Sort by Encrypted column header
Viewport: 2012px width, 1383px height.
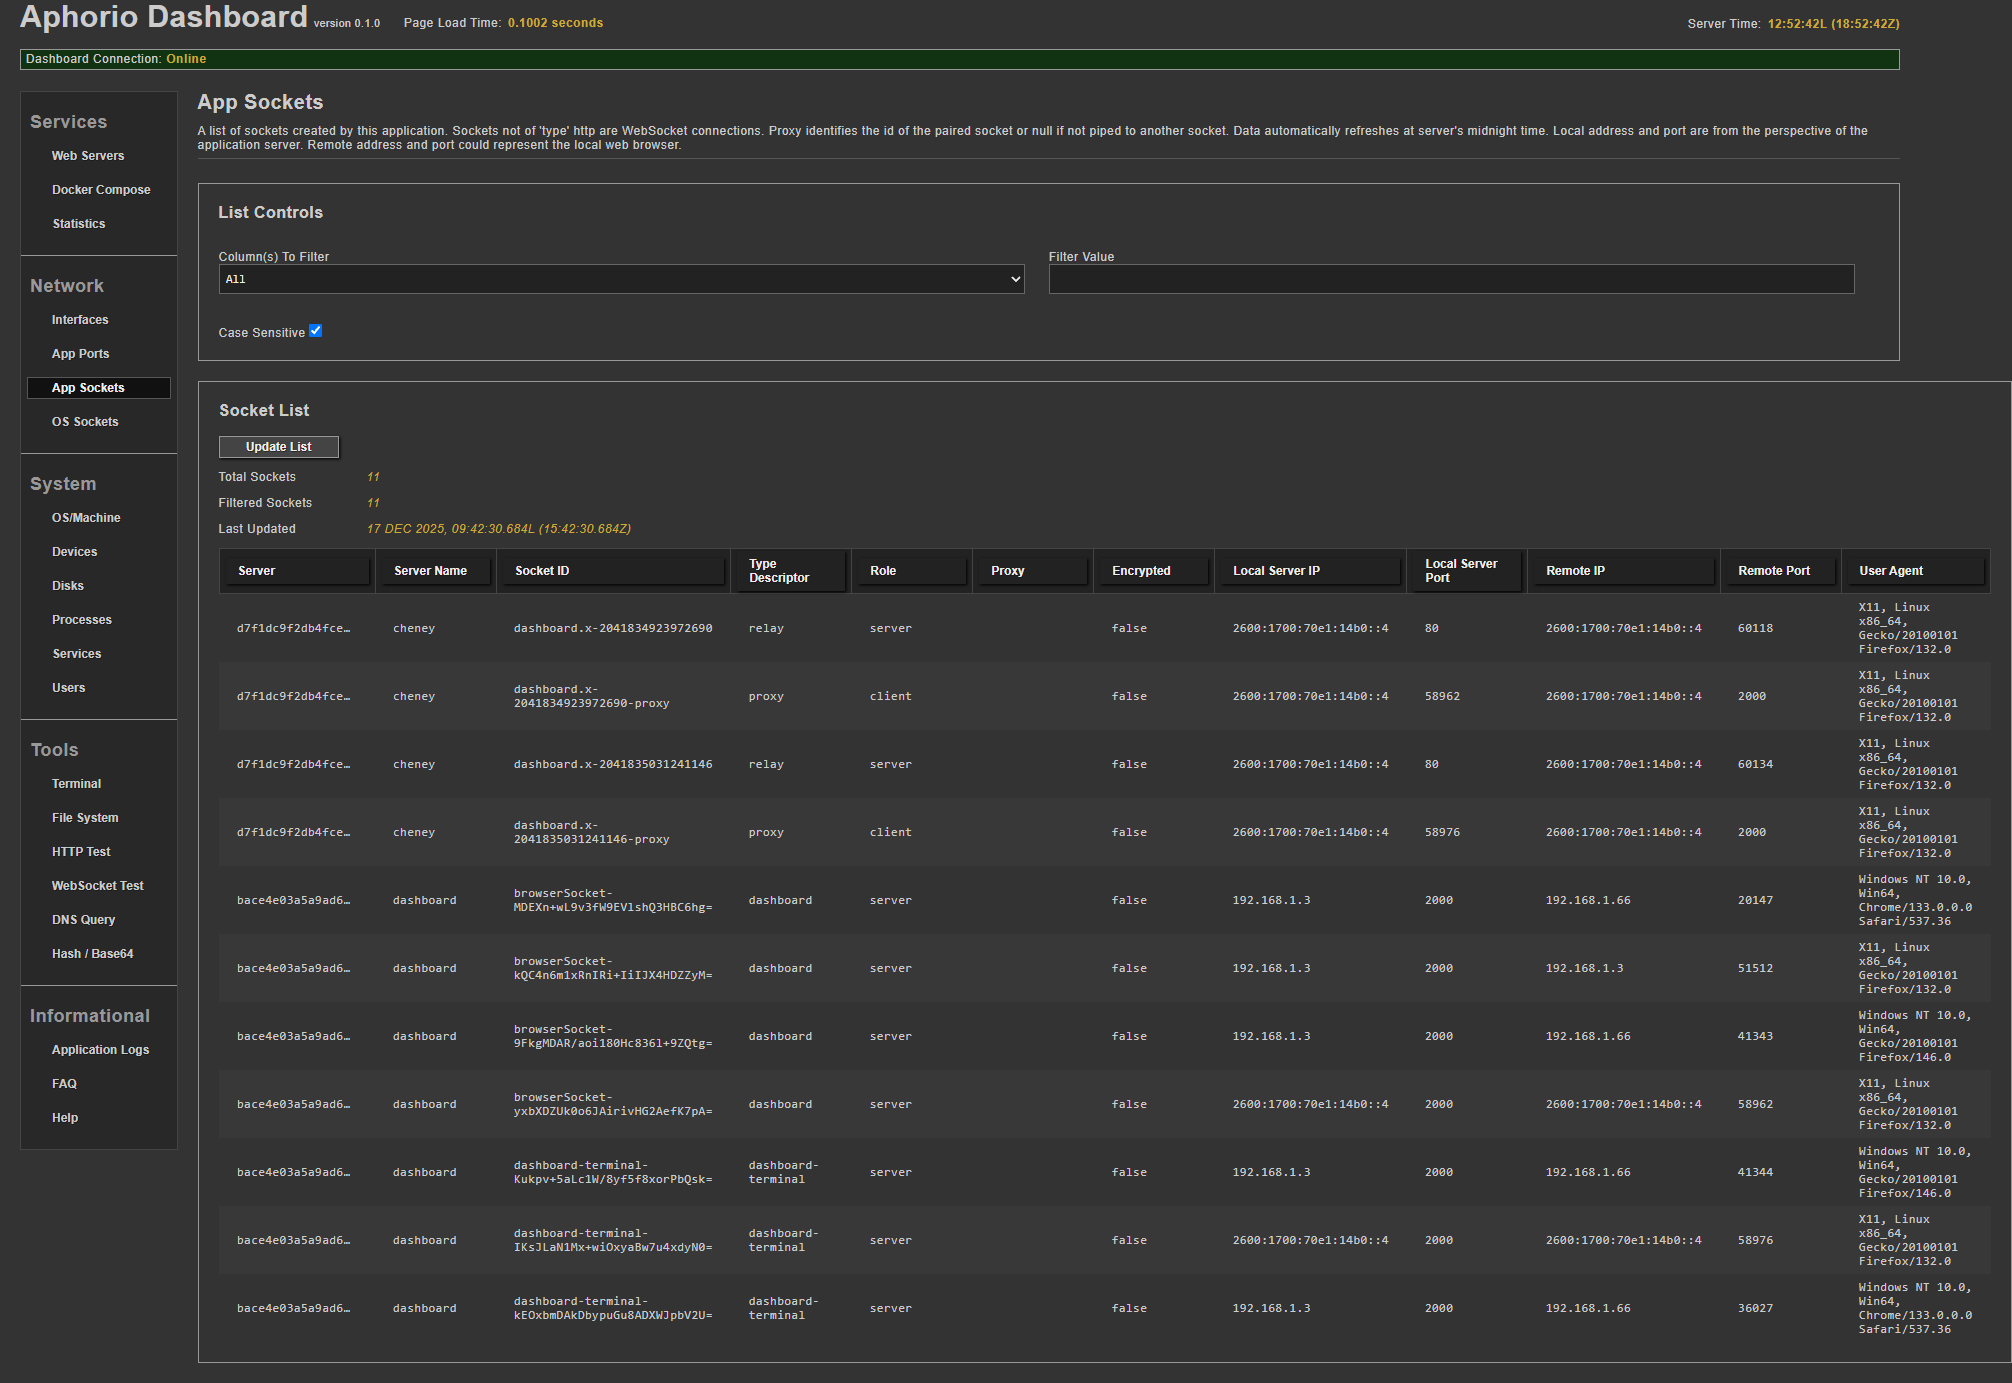point(1151,571)
